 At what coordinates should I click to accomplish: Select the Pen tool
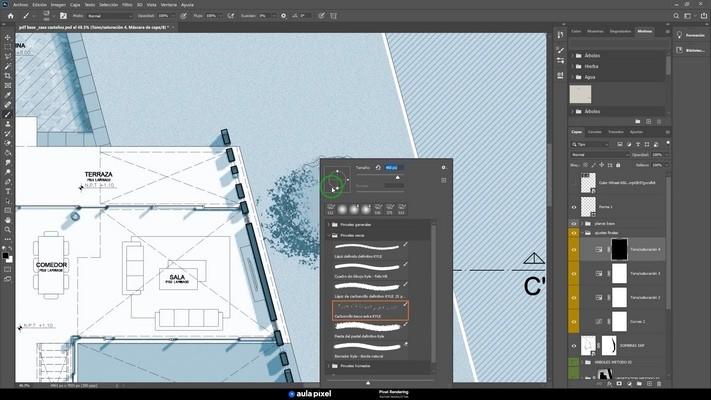point(8,181)
